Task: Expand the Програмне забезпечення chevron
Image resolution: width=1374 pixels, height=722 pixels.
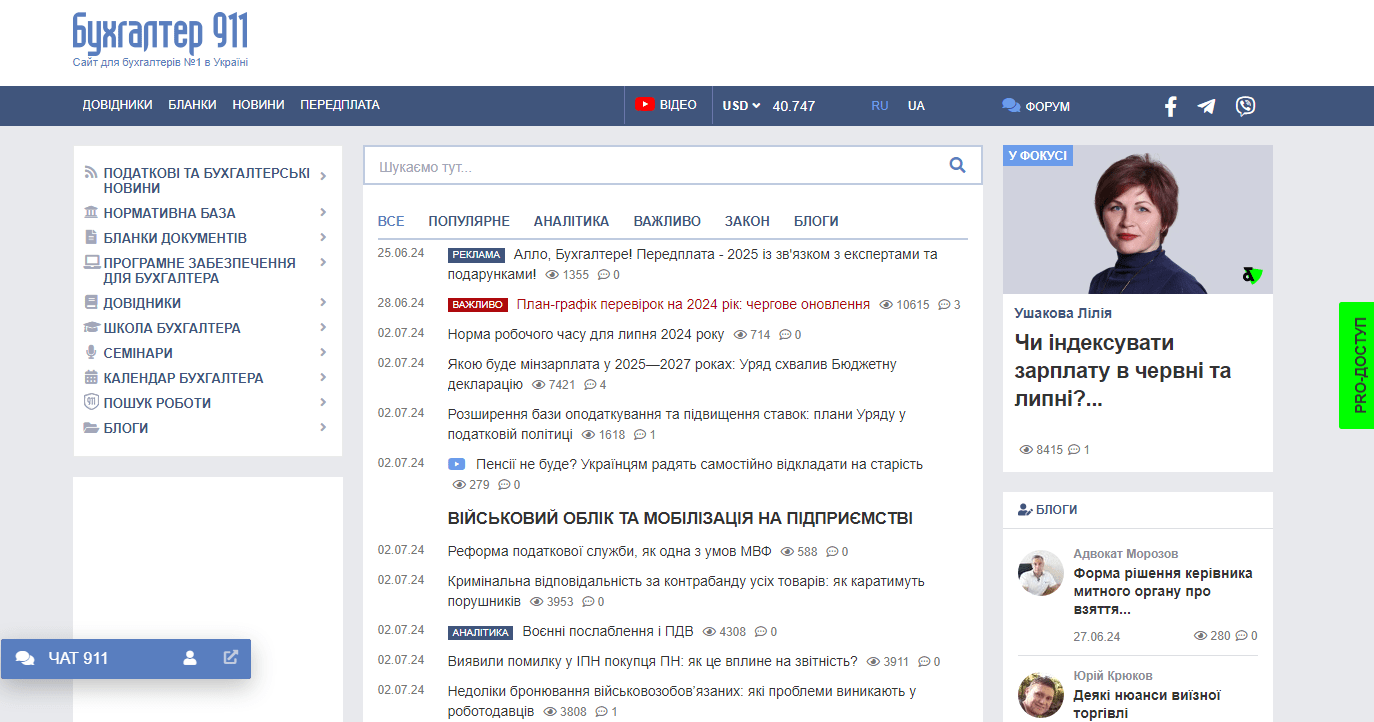Action: point(323,262)
